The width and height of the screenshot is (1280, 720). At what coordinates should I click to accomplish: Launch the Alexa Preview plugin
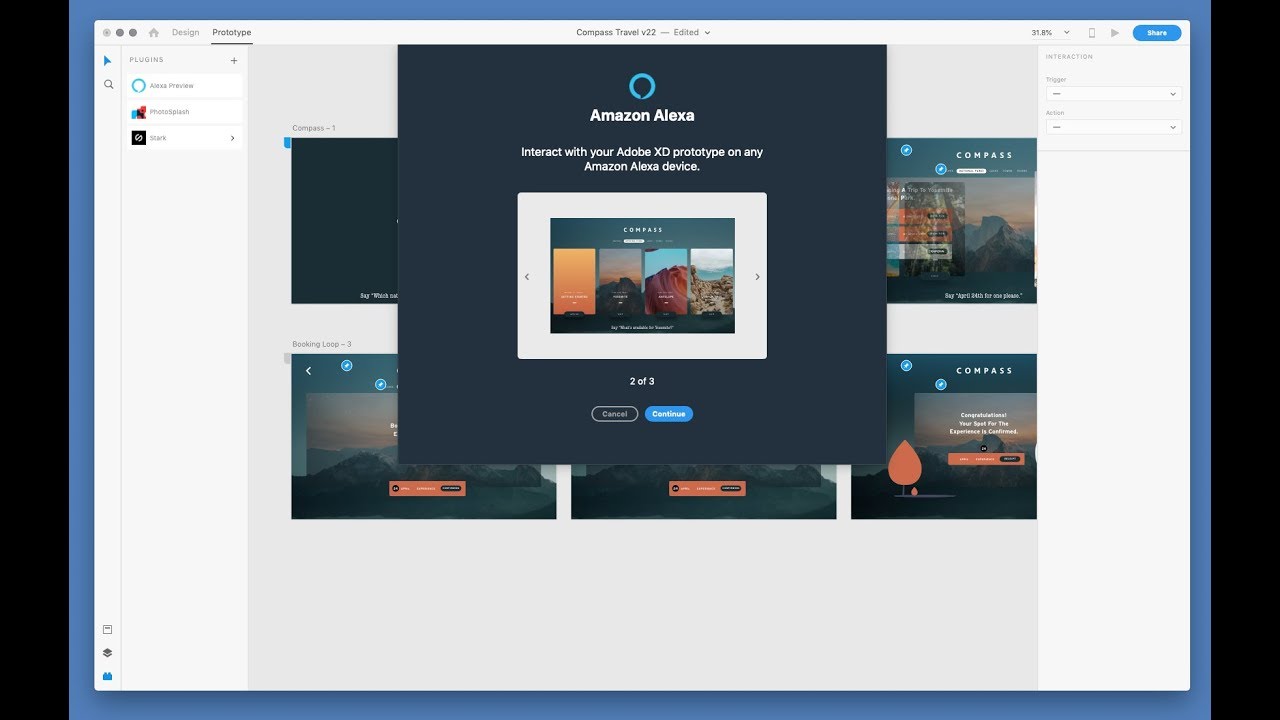186,86
